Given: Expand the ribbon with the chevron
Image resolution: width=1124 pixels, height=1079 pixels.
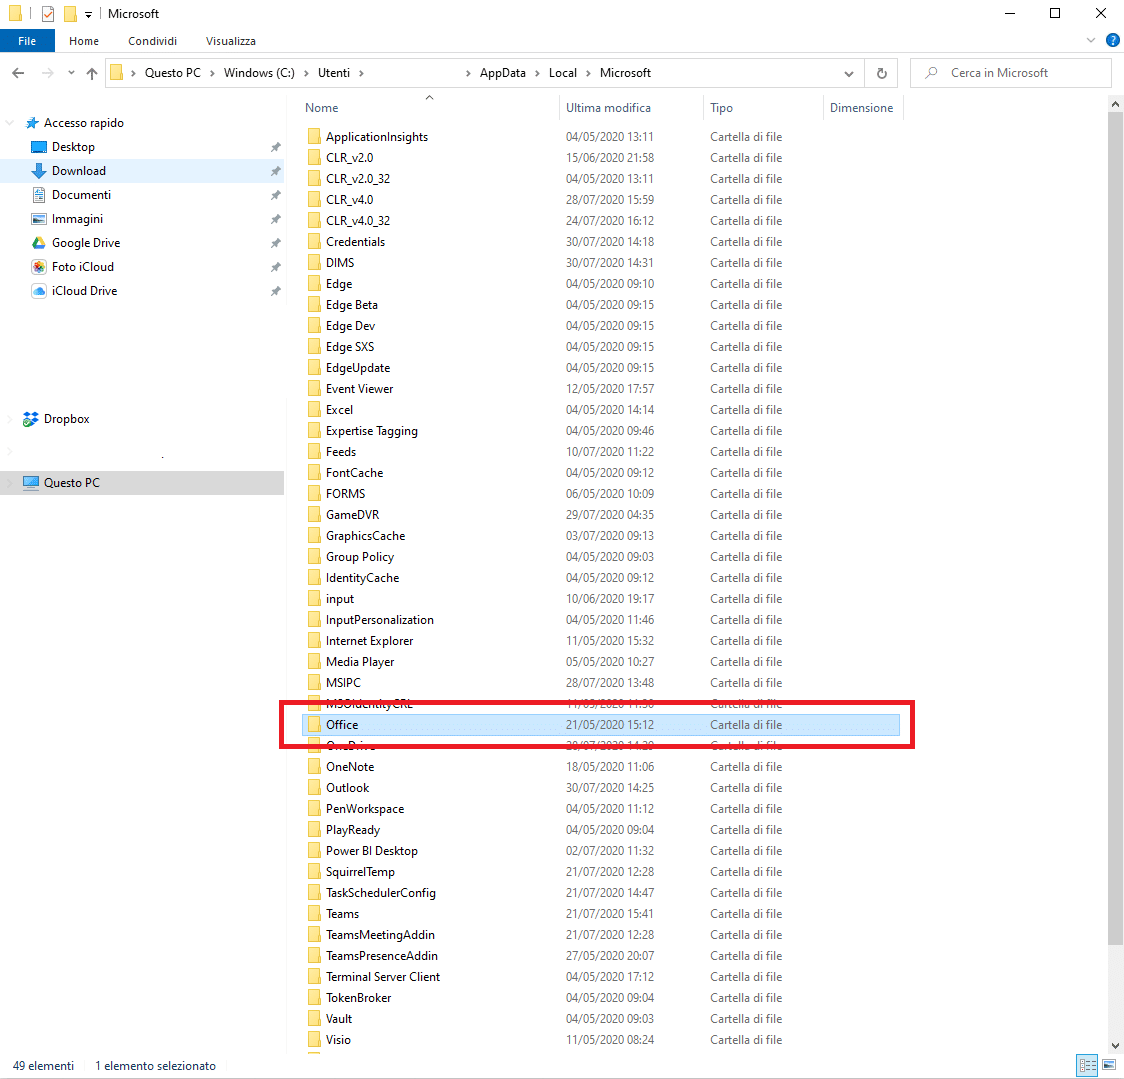Looking at the screenshot, I should (x=1091, y=41).
